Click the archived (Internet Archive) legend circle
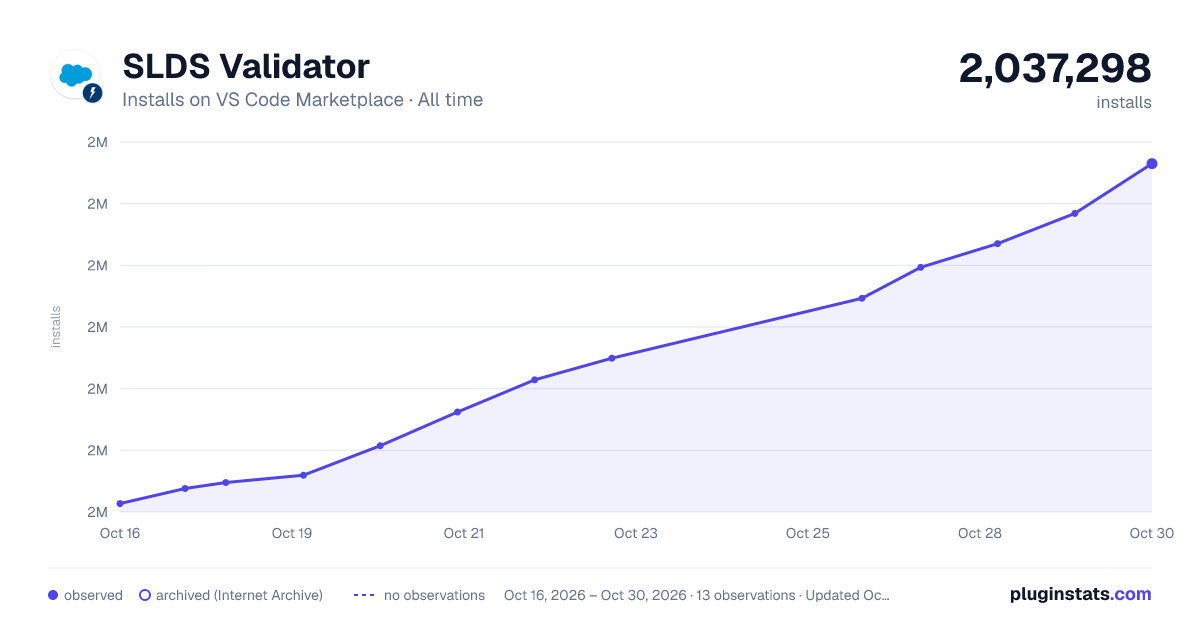The image size is (1200, 630). [x=145, y=595]
